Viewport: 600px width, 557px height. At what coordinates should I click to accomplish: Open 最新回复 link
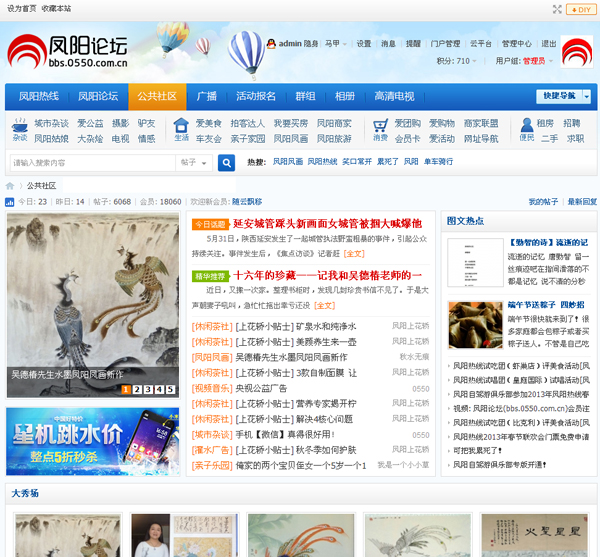coord(582,202)
